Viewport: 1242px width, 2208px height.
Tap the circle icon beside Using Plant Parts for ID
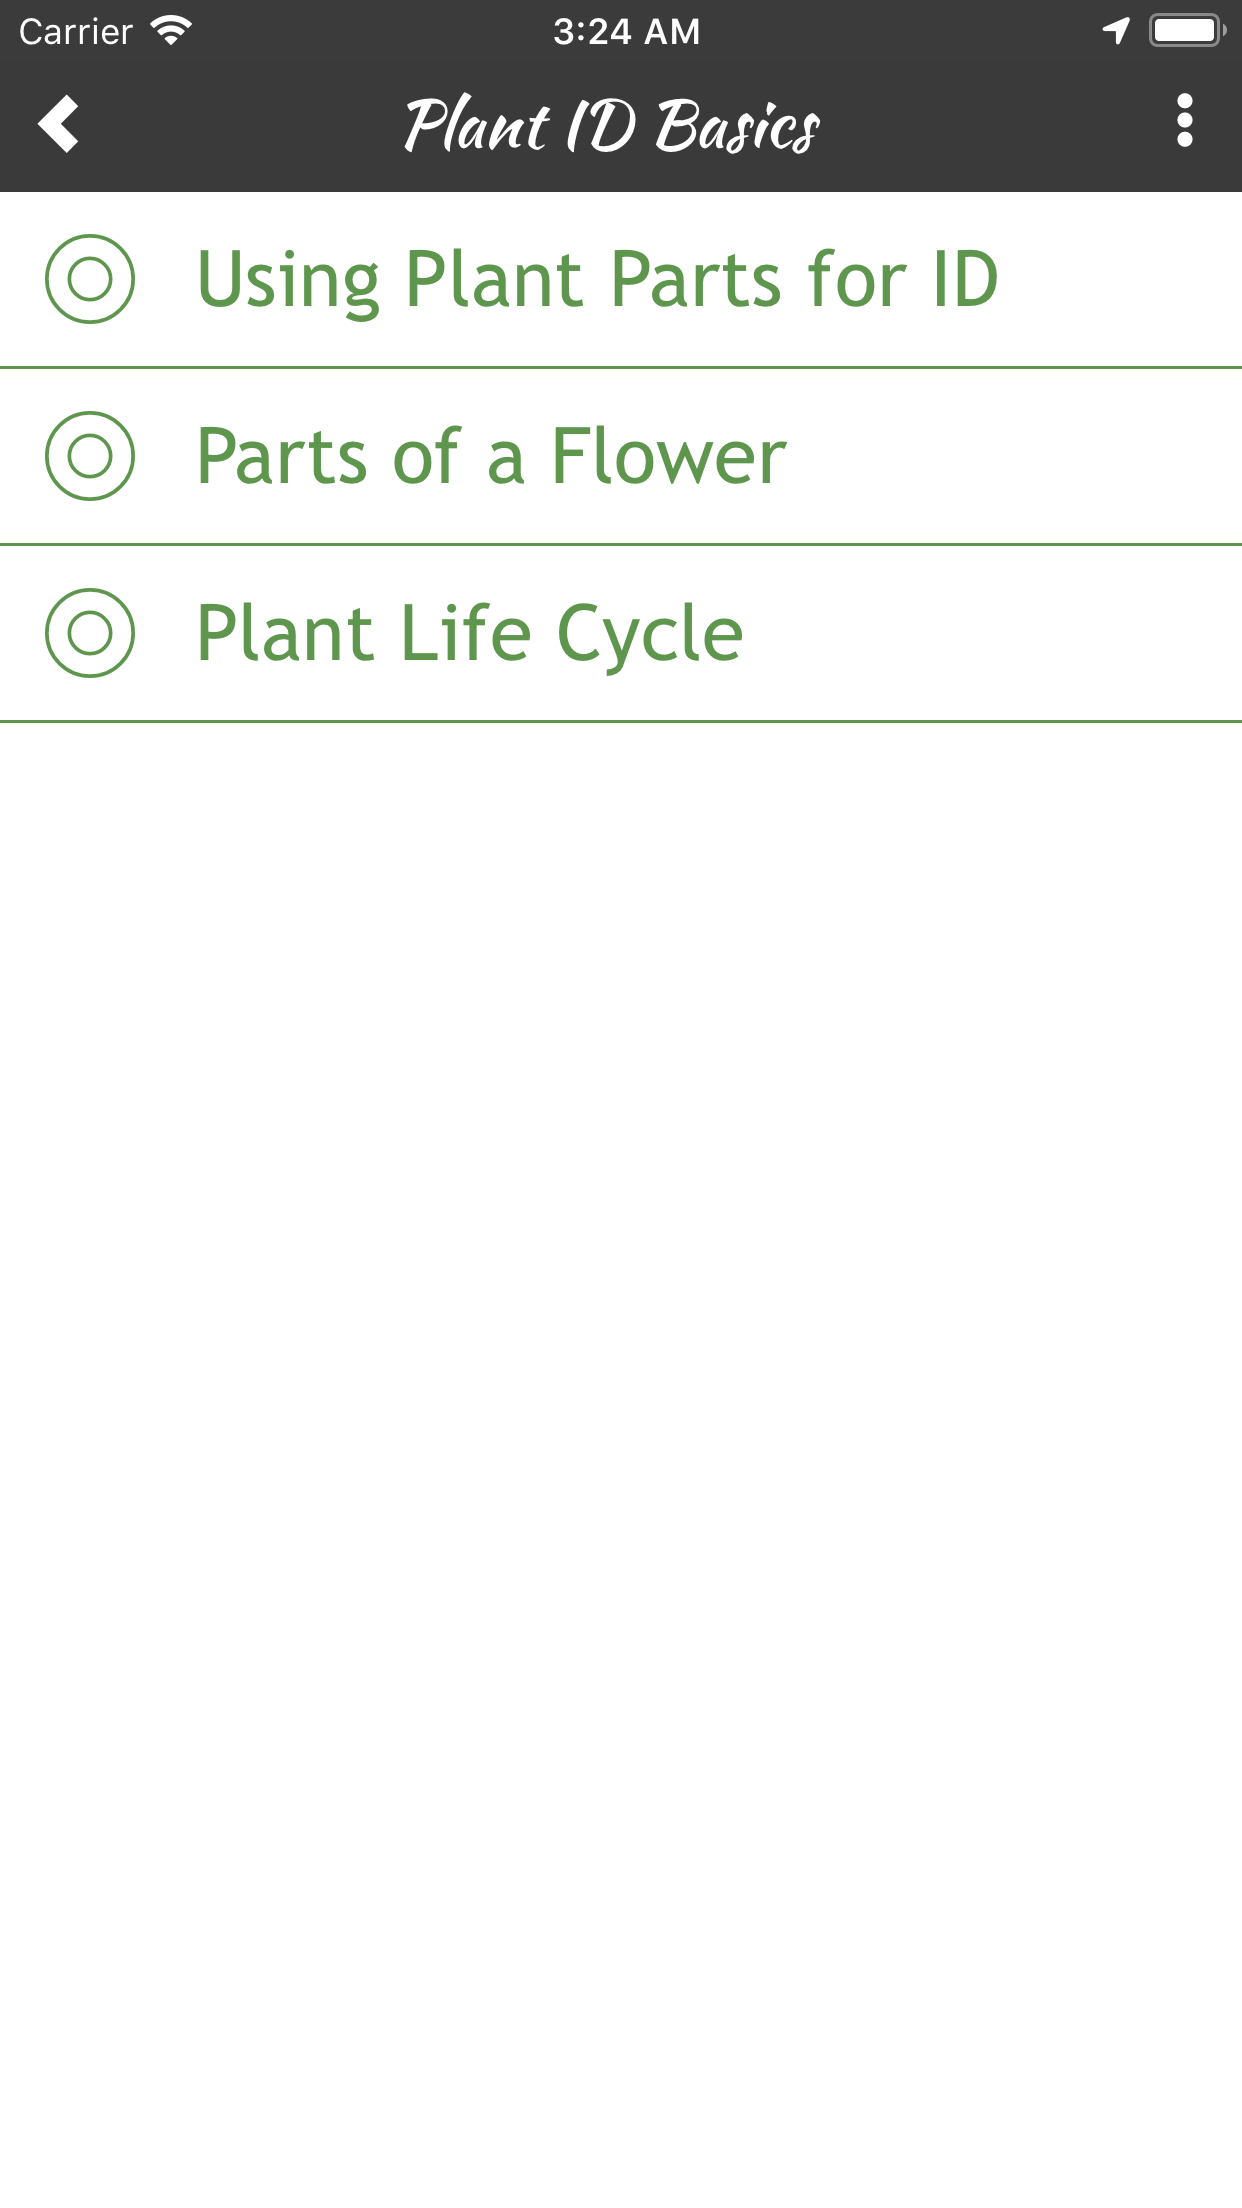pyautogui.click(x=90, y=279)
